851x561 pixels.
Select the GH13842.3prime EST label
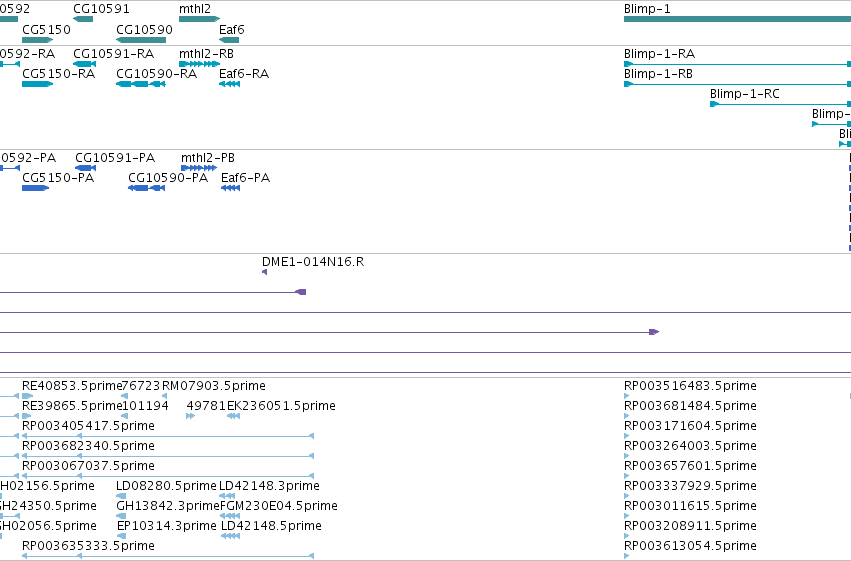[168, 506]
